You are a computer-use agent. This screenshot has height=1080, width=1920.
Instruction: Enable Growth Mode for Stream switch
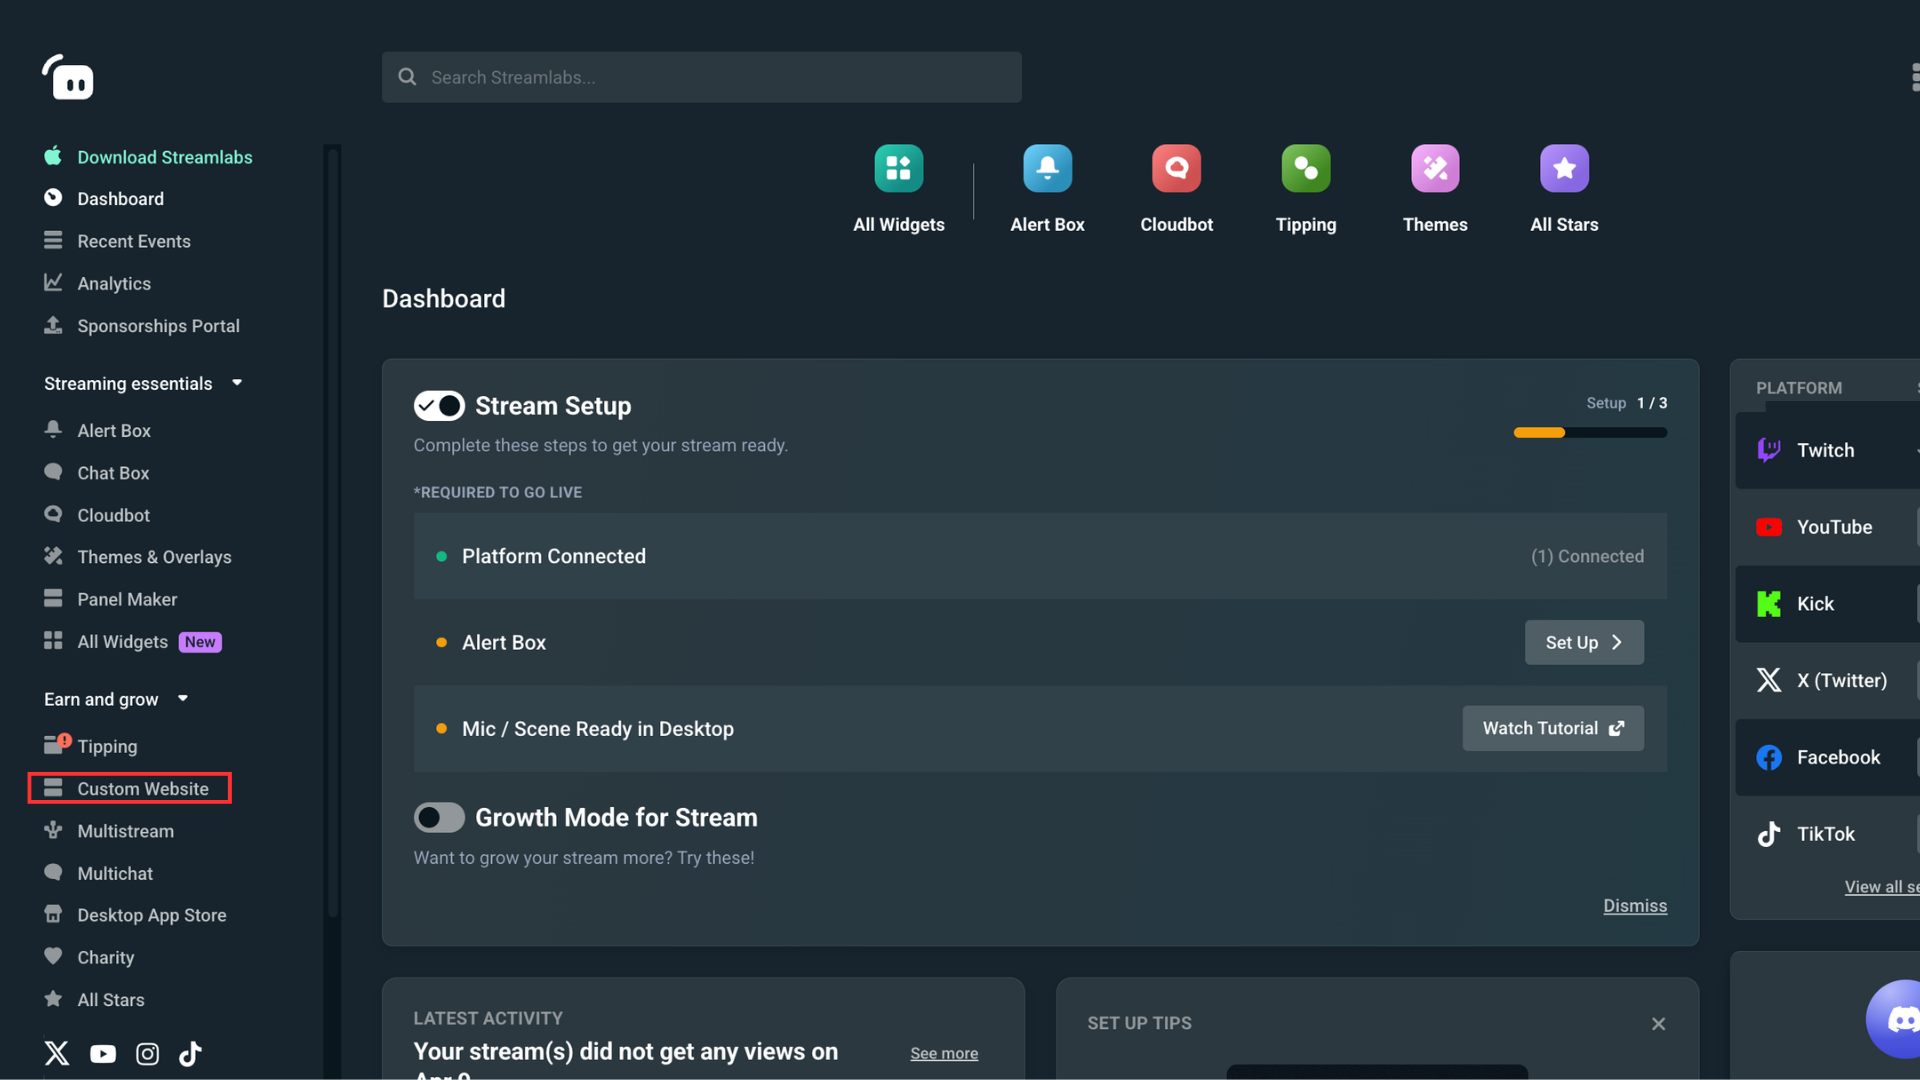(439, 817)
